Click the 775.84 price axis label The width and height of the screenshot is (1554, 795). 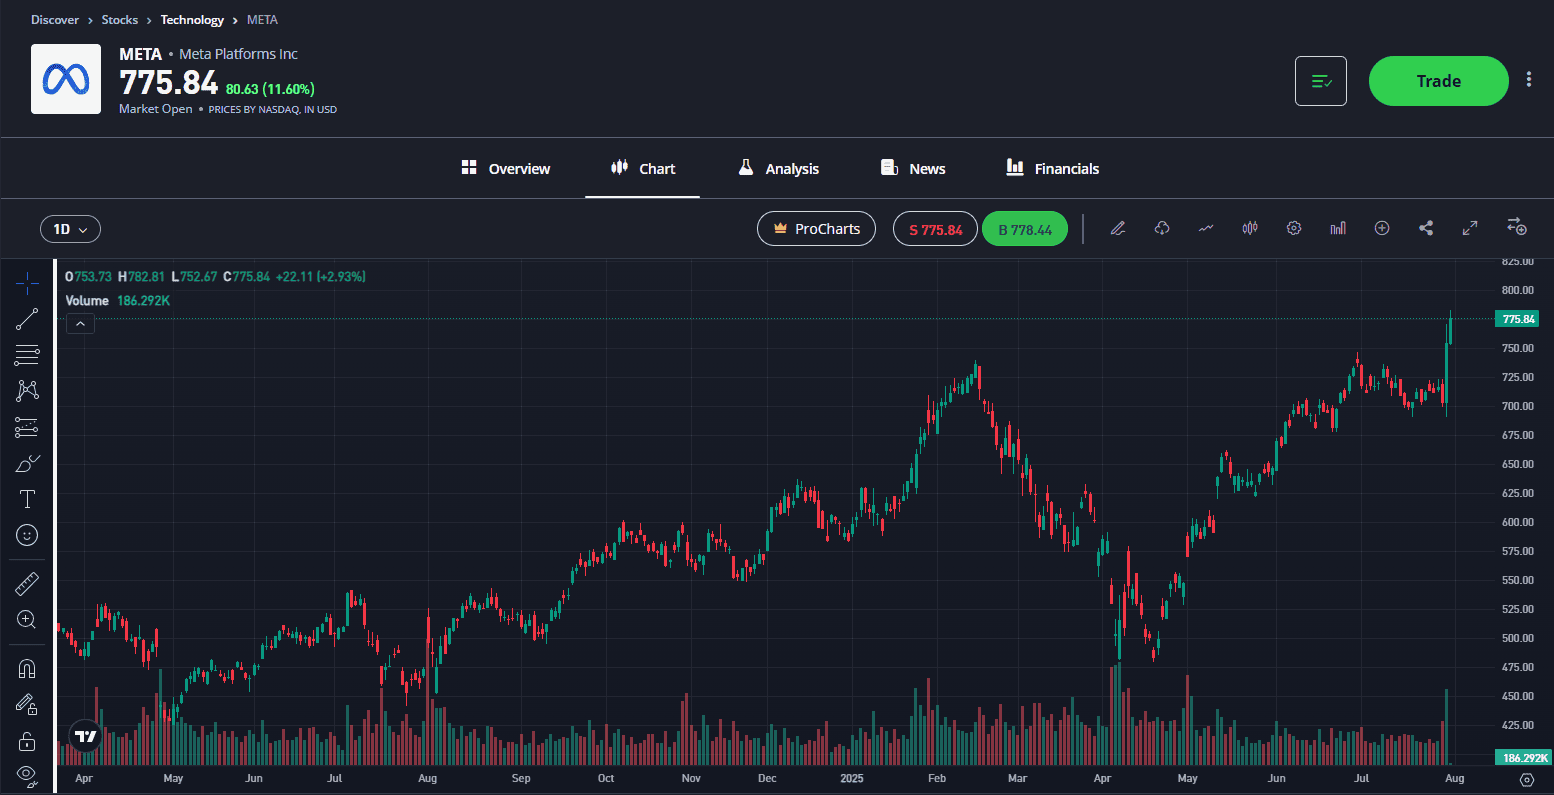(x=1518, y=319)
